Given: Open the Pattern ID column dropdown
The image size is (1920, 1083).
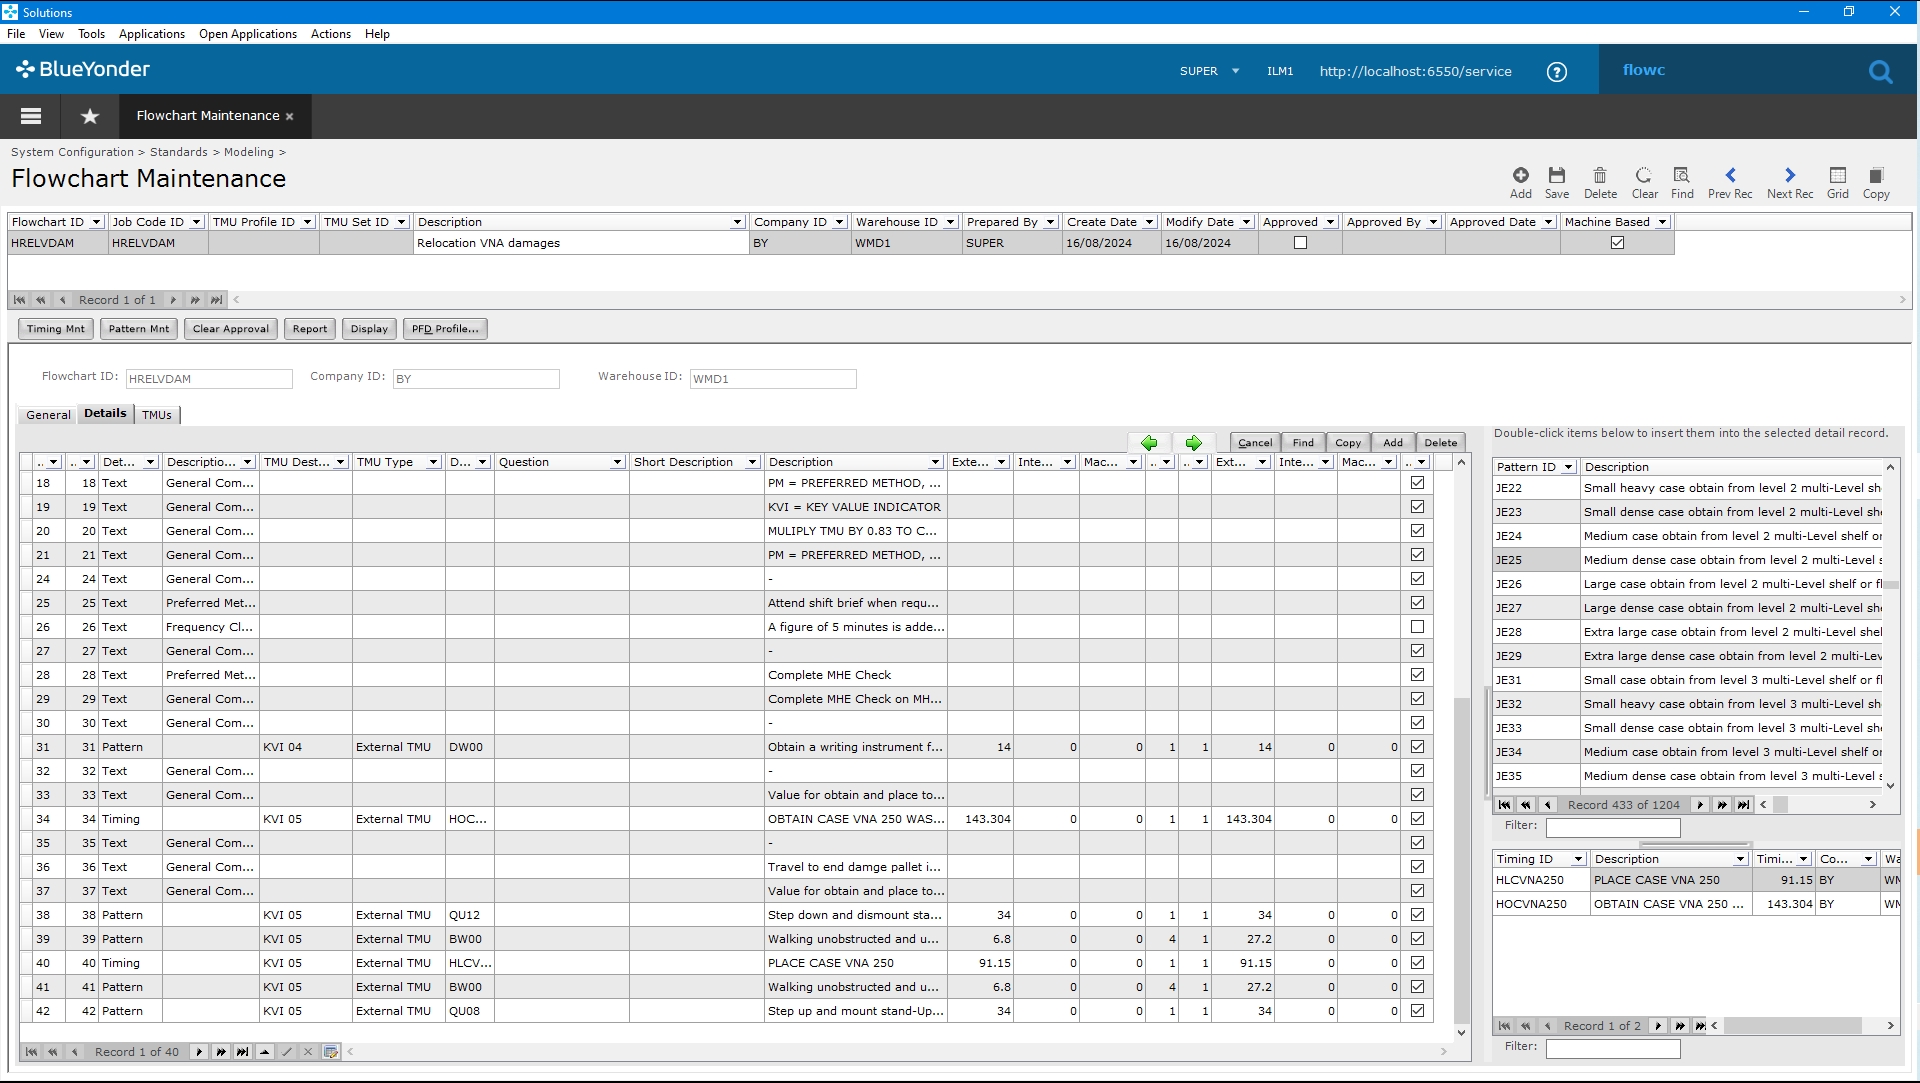Looking at the screenshot, I should coord(1568,467).
